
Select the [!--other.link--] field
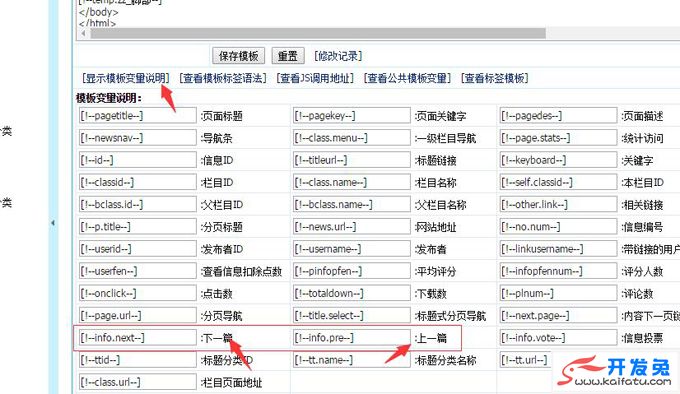pos(558,204)
